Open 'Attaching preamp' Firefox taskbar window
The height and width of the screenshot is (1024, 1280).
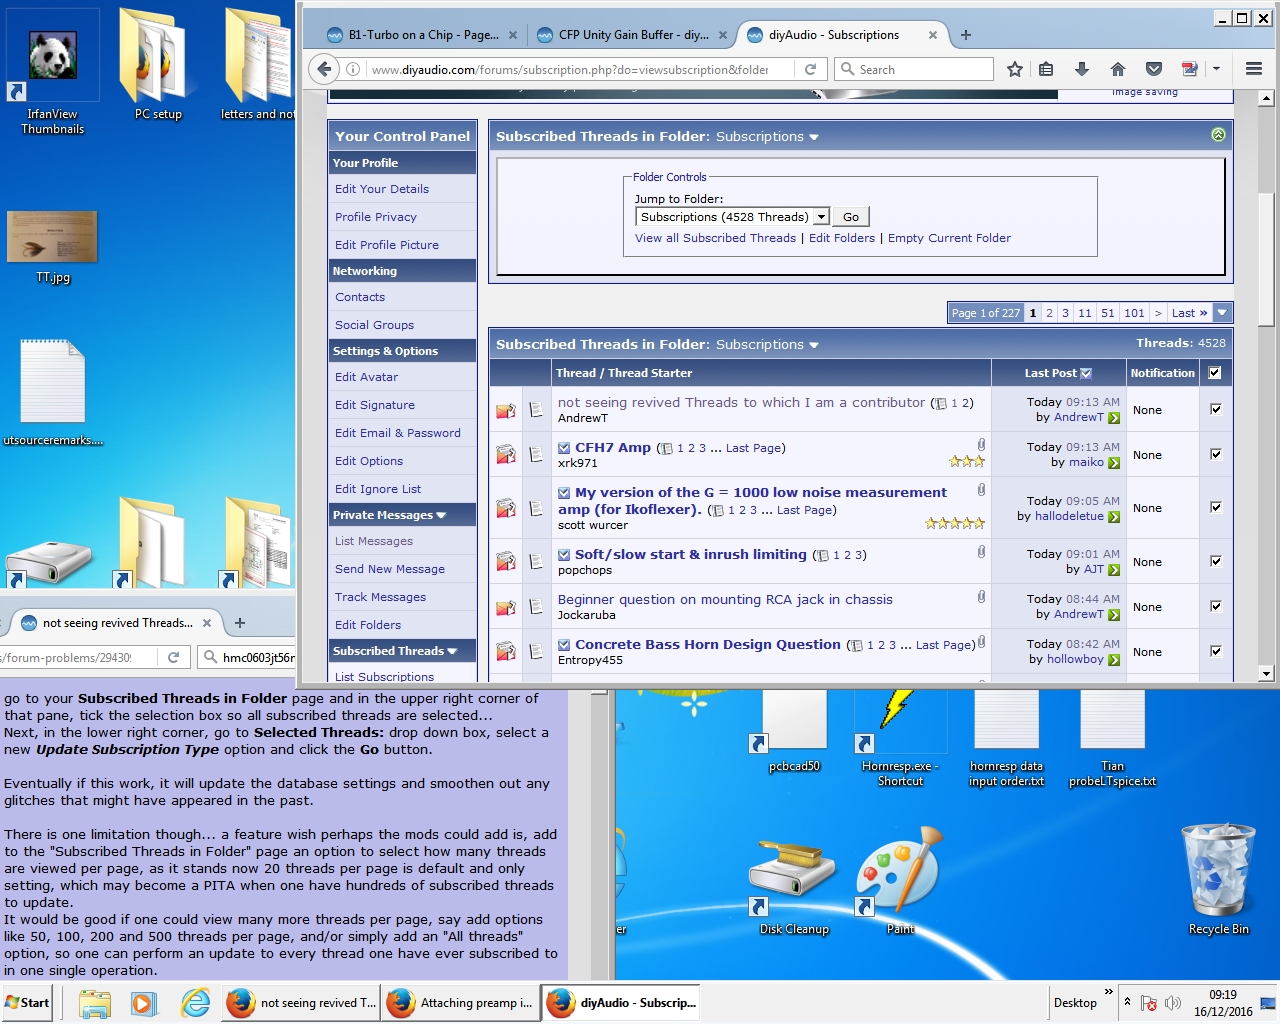[461, 1003]
